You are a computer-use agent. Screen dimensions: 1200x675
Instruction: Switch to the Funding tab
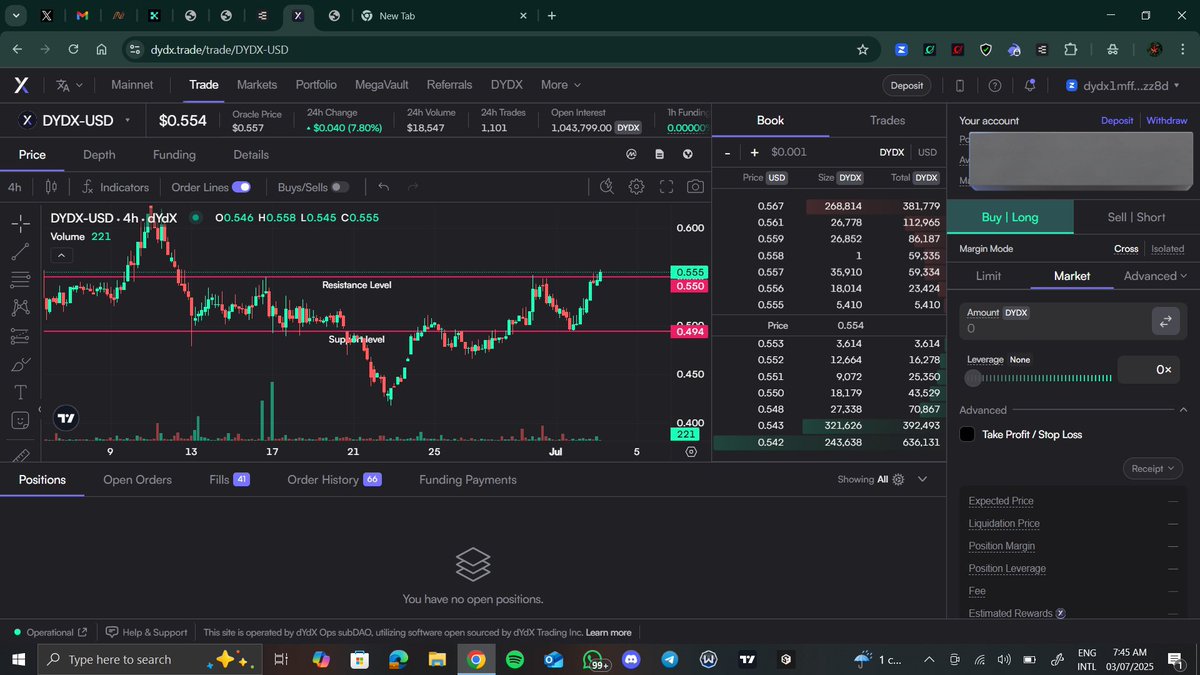coord(174,155)
